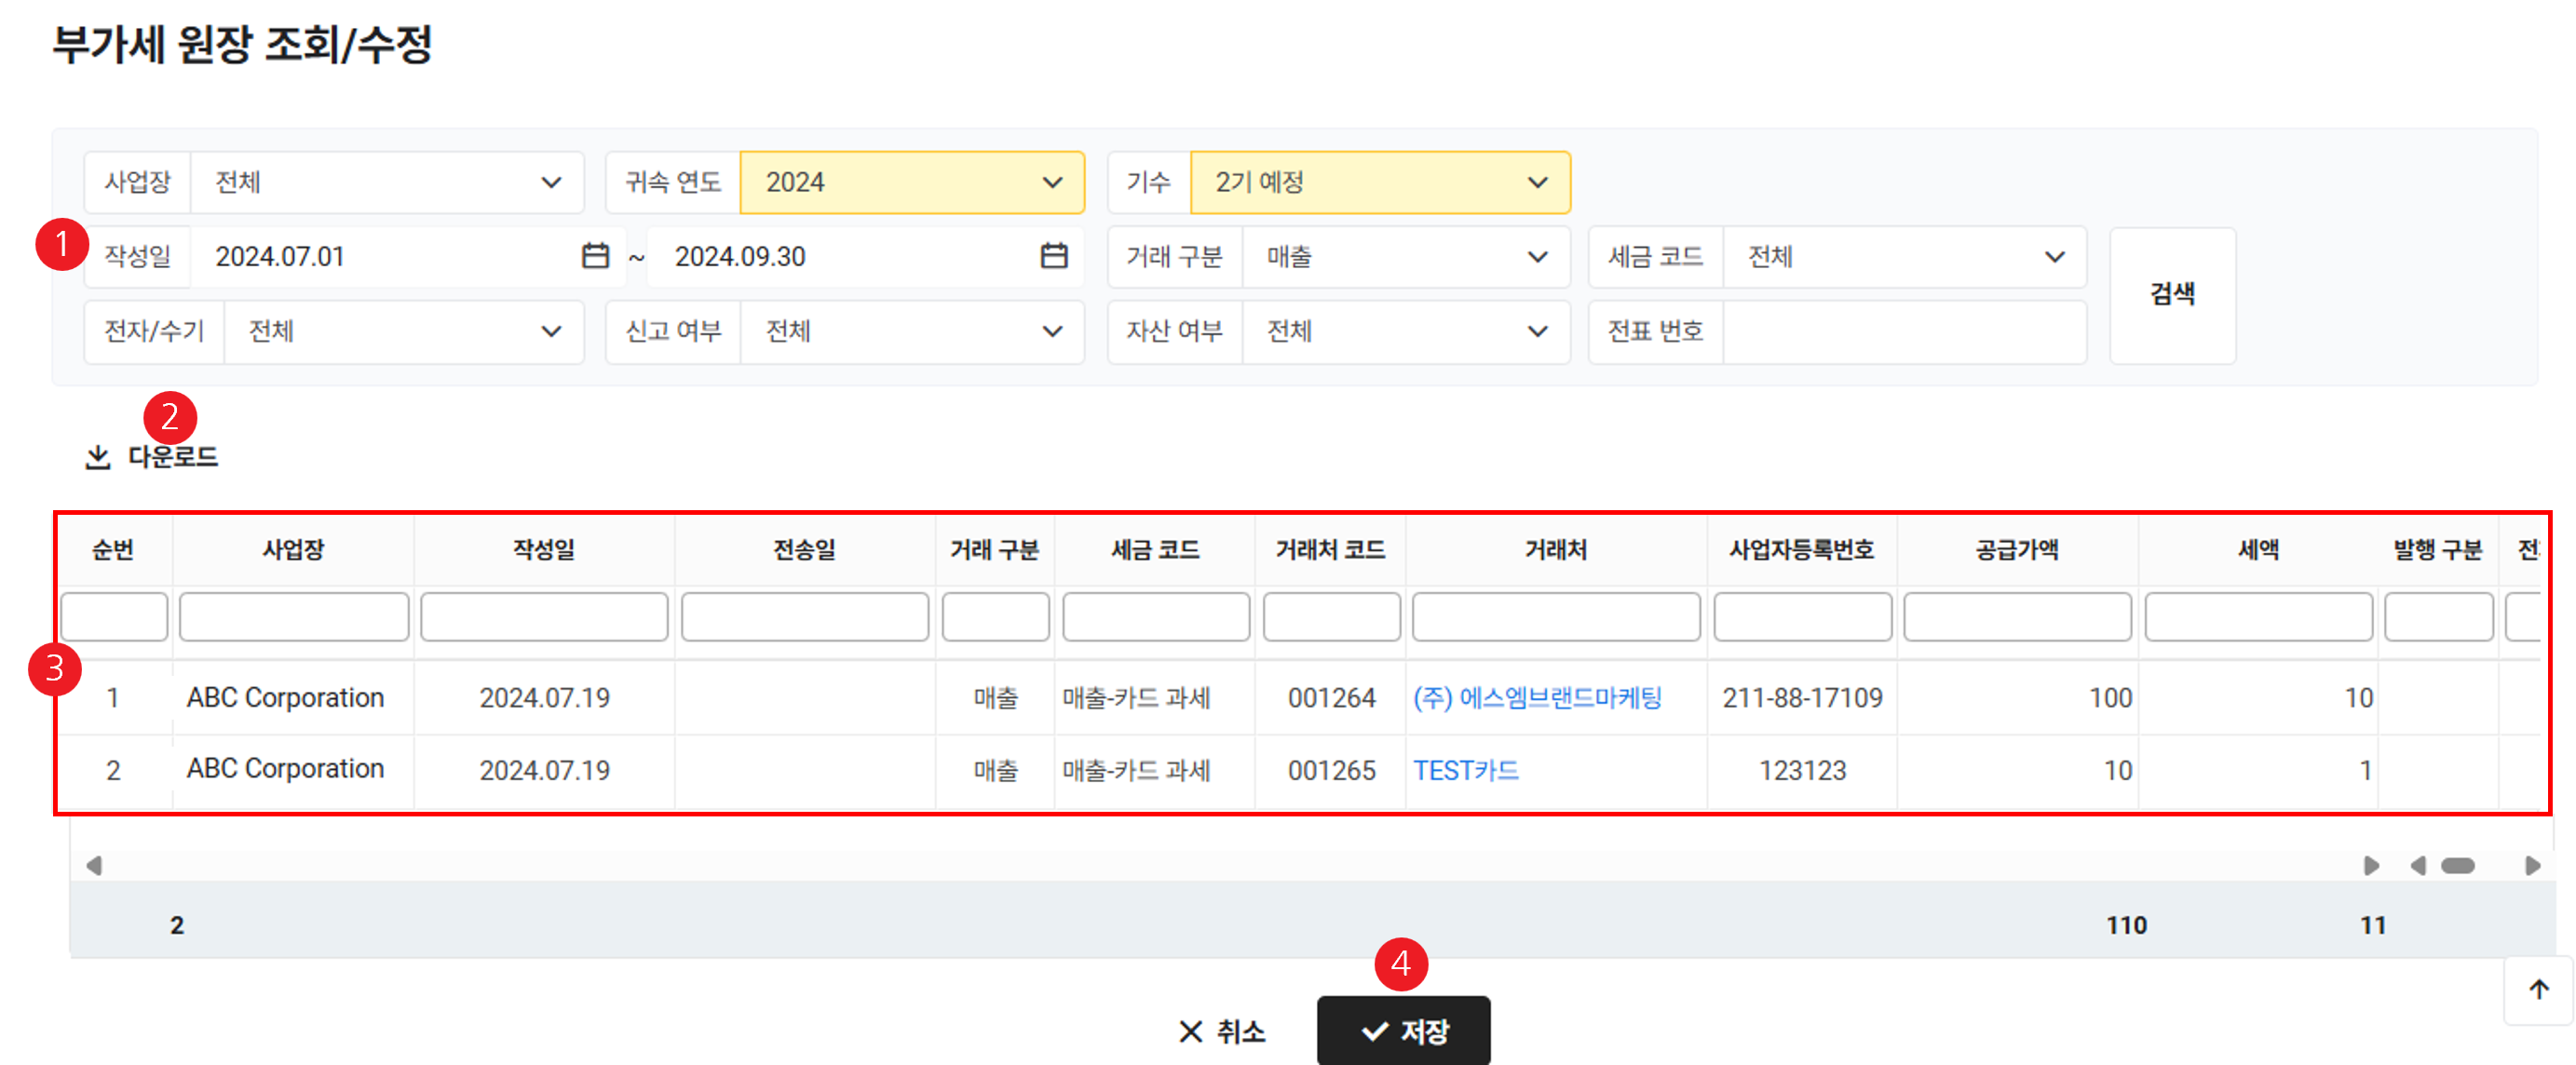The height and width of the screenshot is (1065, 2576).
Task: Click the 다운로드 download icon
Action: point(98,457)
